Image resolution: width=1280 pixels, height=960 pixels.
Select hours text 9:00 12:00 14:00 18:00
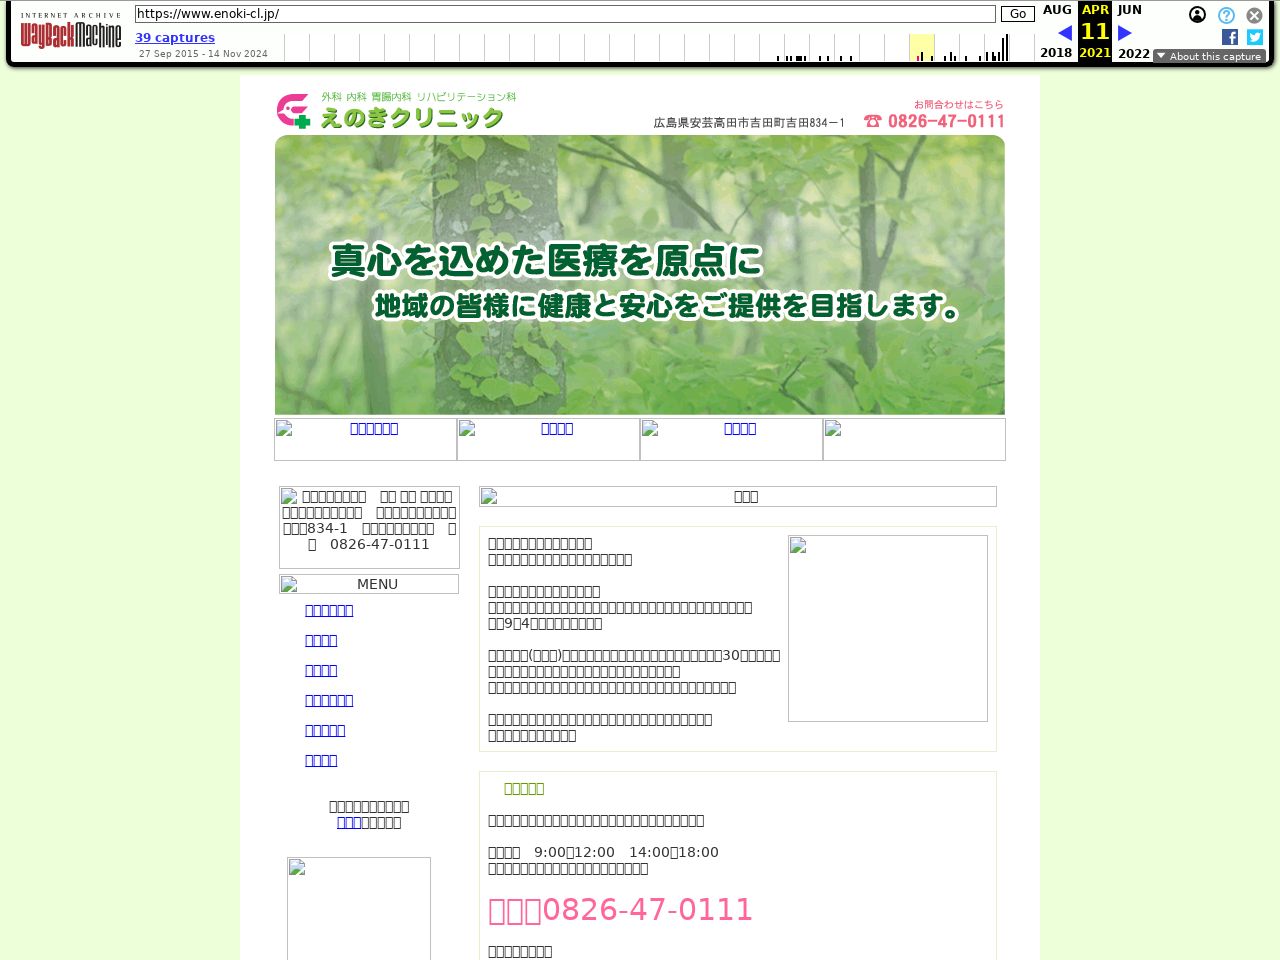626,852
